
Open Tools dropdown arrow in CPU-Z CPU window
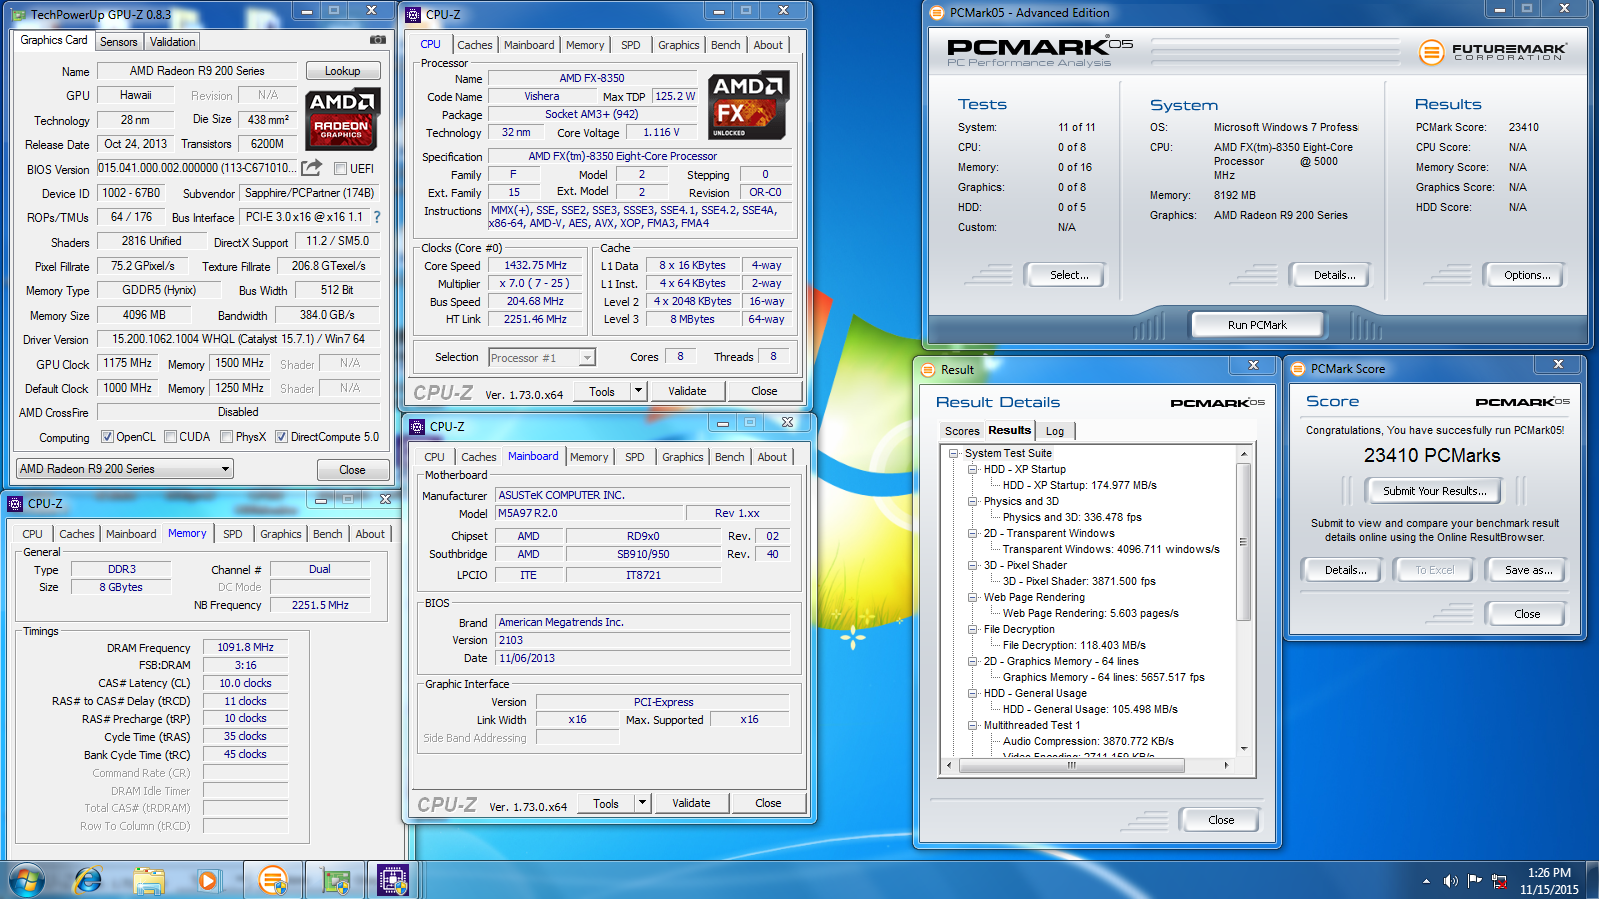click(638, 391)
